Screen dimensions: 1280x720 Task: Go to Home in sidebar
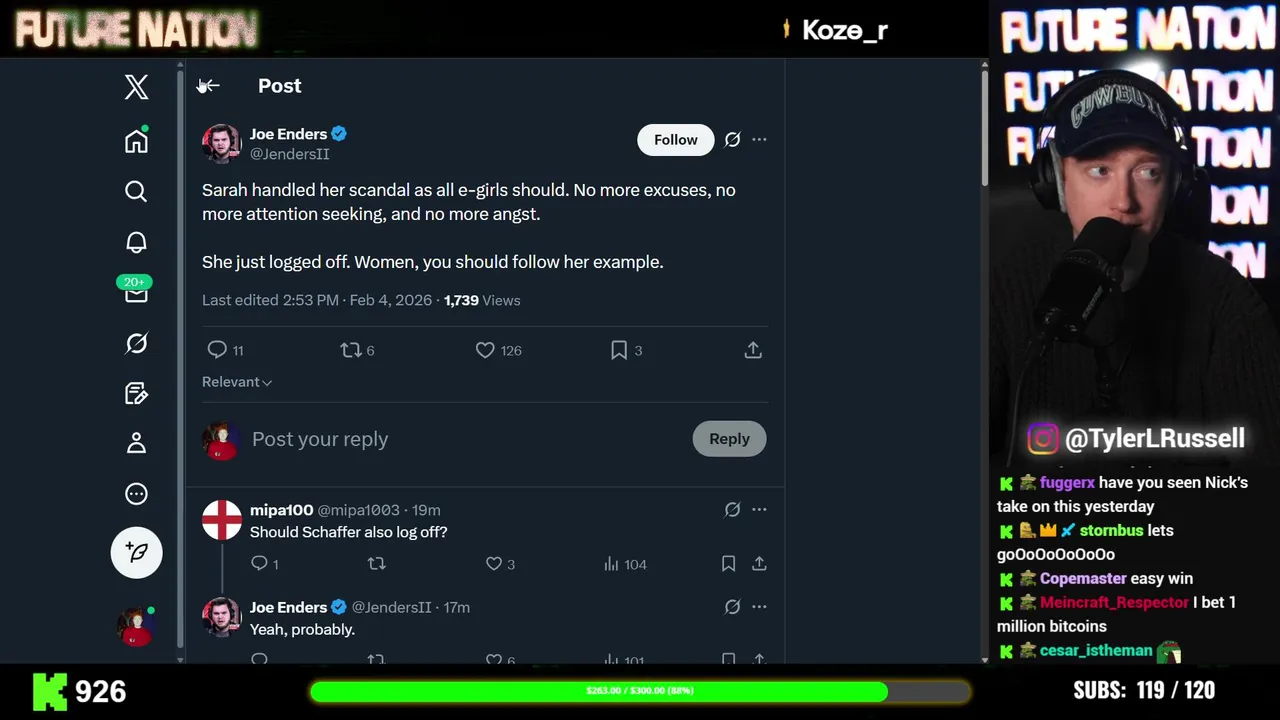(x=136, y=141)
